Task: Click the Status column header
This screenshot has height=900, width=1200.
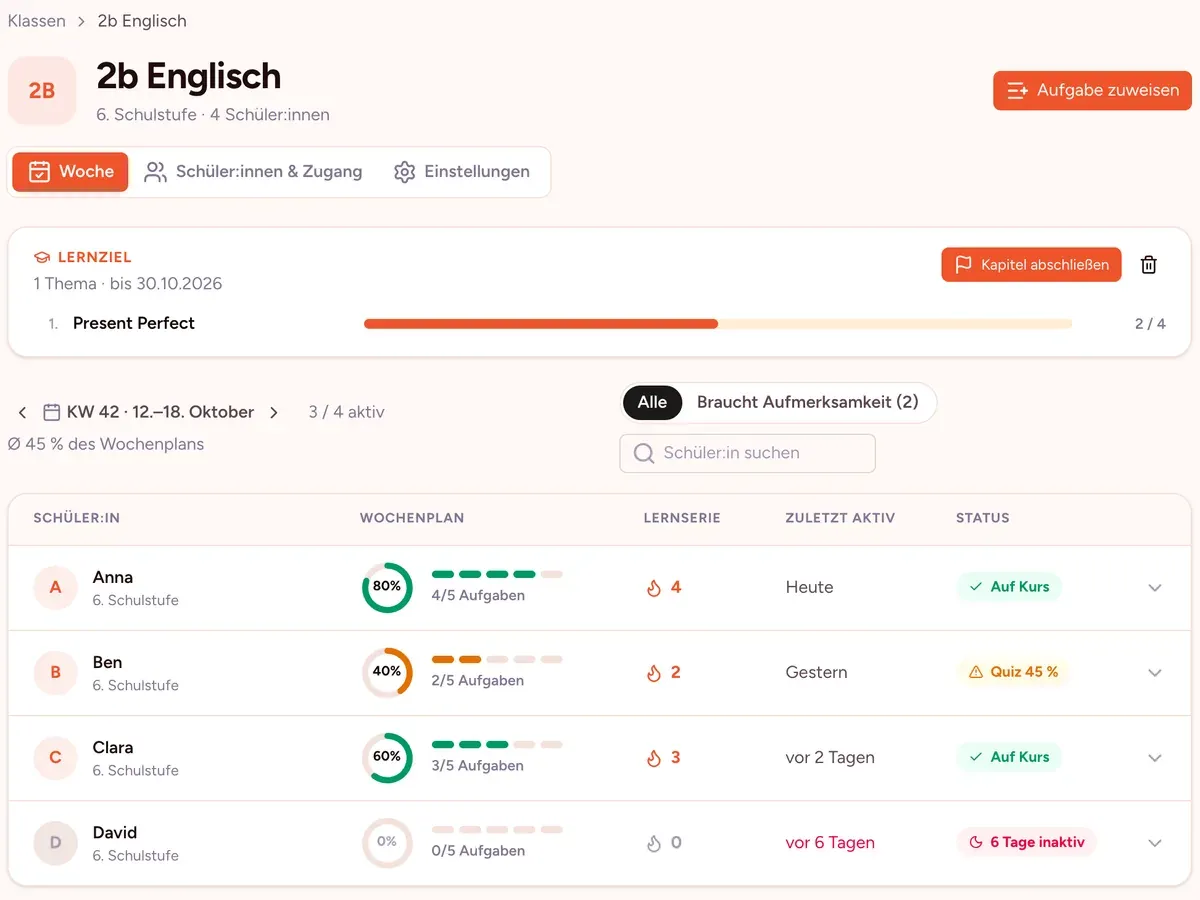Action: (983, 518)
